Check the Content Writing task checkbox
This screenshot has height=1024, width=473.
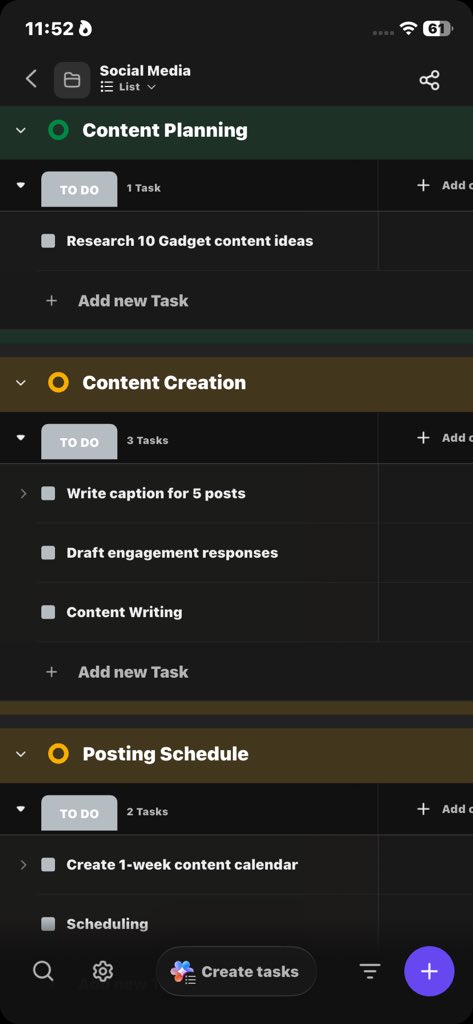(48, 612)
